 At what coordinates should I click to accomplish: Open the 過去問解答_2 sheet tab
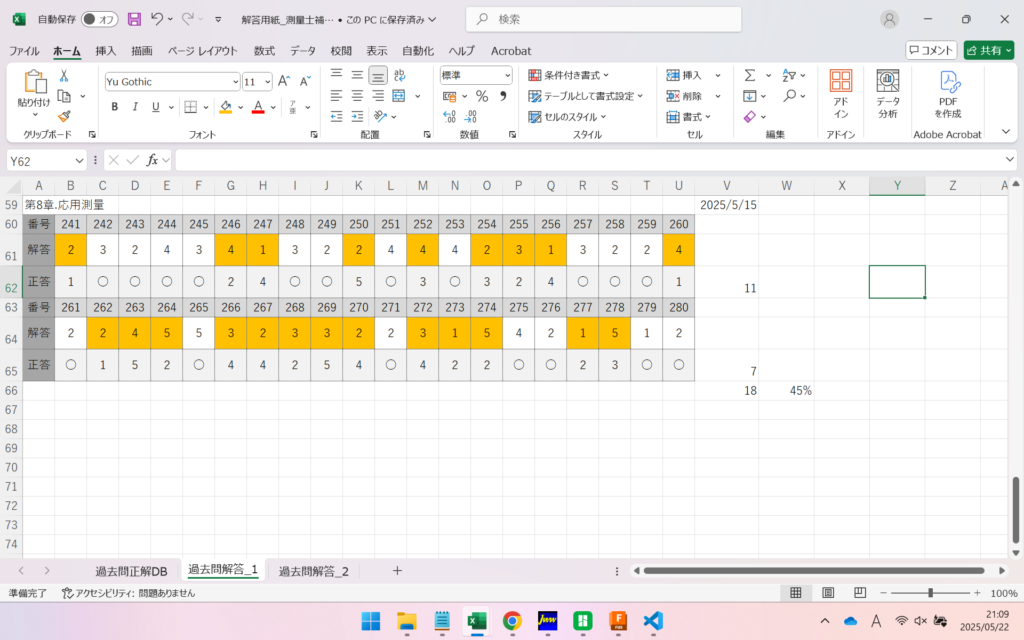313,571
